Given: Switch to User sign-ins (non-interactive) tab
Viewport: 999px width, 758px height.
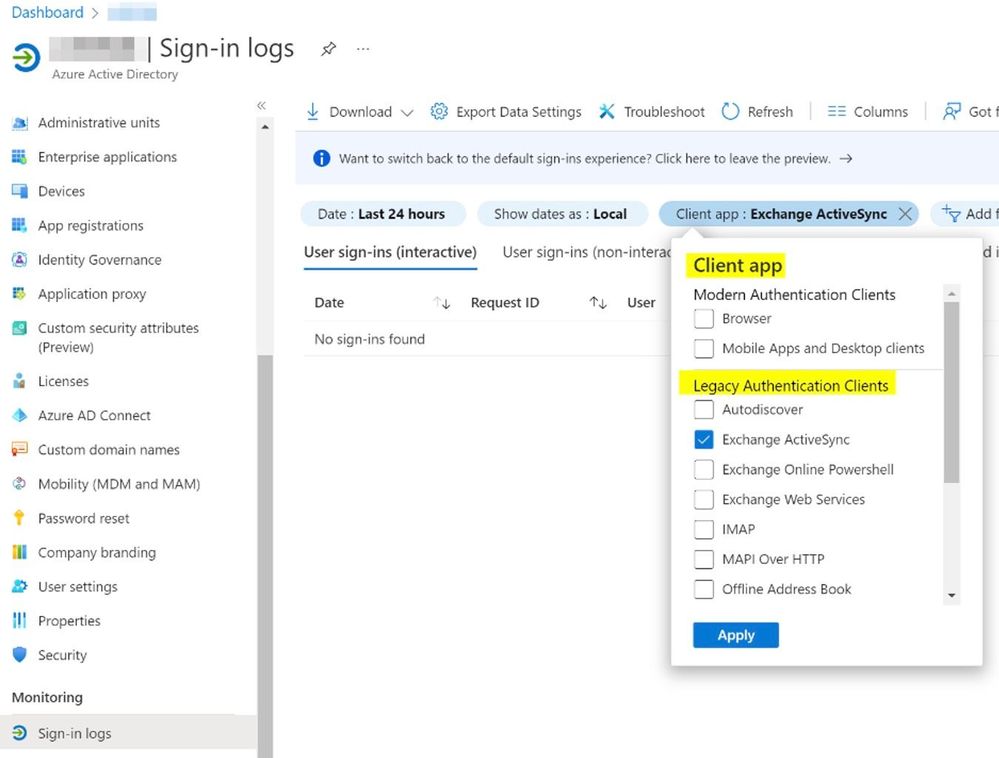Looking at the screenshot, I should (587, 252).
